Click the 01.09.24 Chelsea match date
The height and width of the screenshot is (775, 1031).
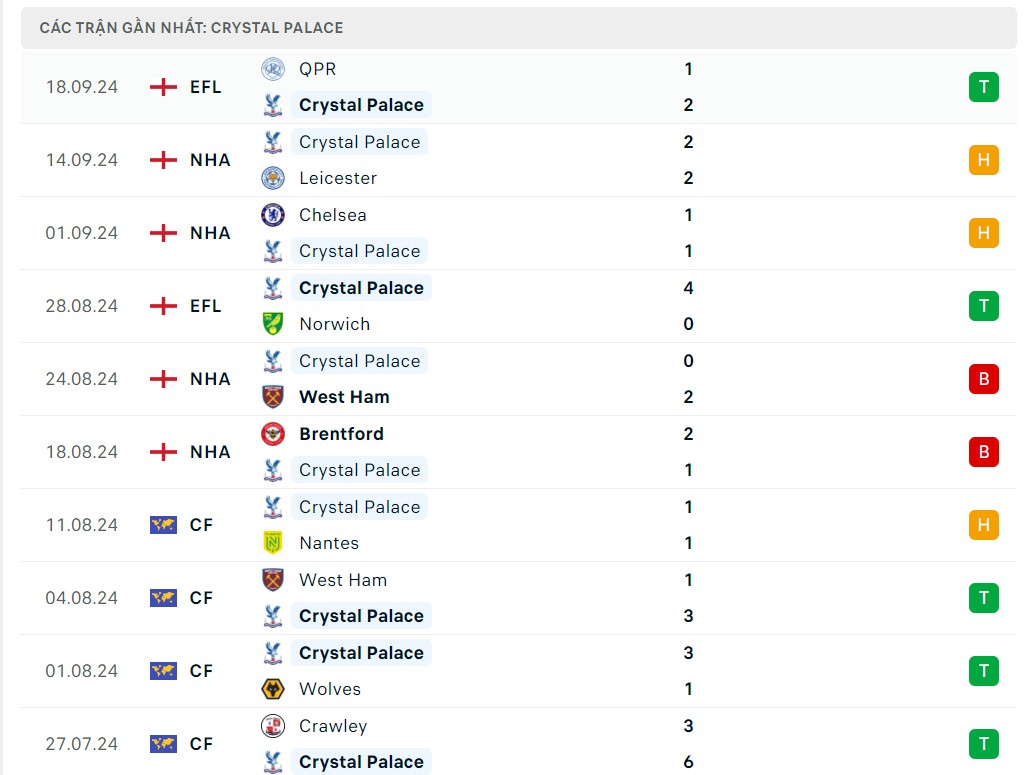point(81,233)
